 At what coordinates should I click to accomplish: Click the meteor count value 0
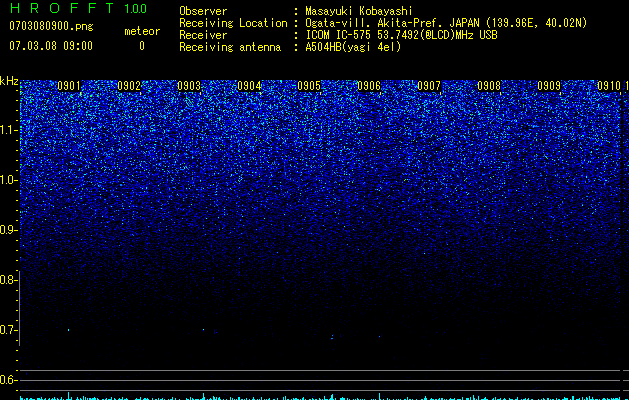142,46
